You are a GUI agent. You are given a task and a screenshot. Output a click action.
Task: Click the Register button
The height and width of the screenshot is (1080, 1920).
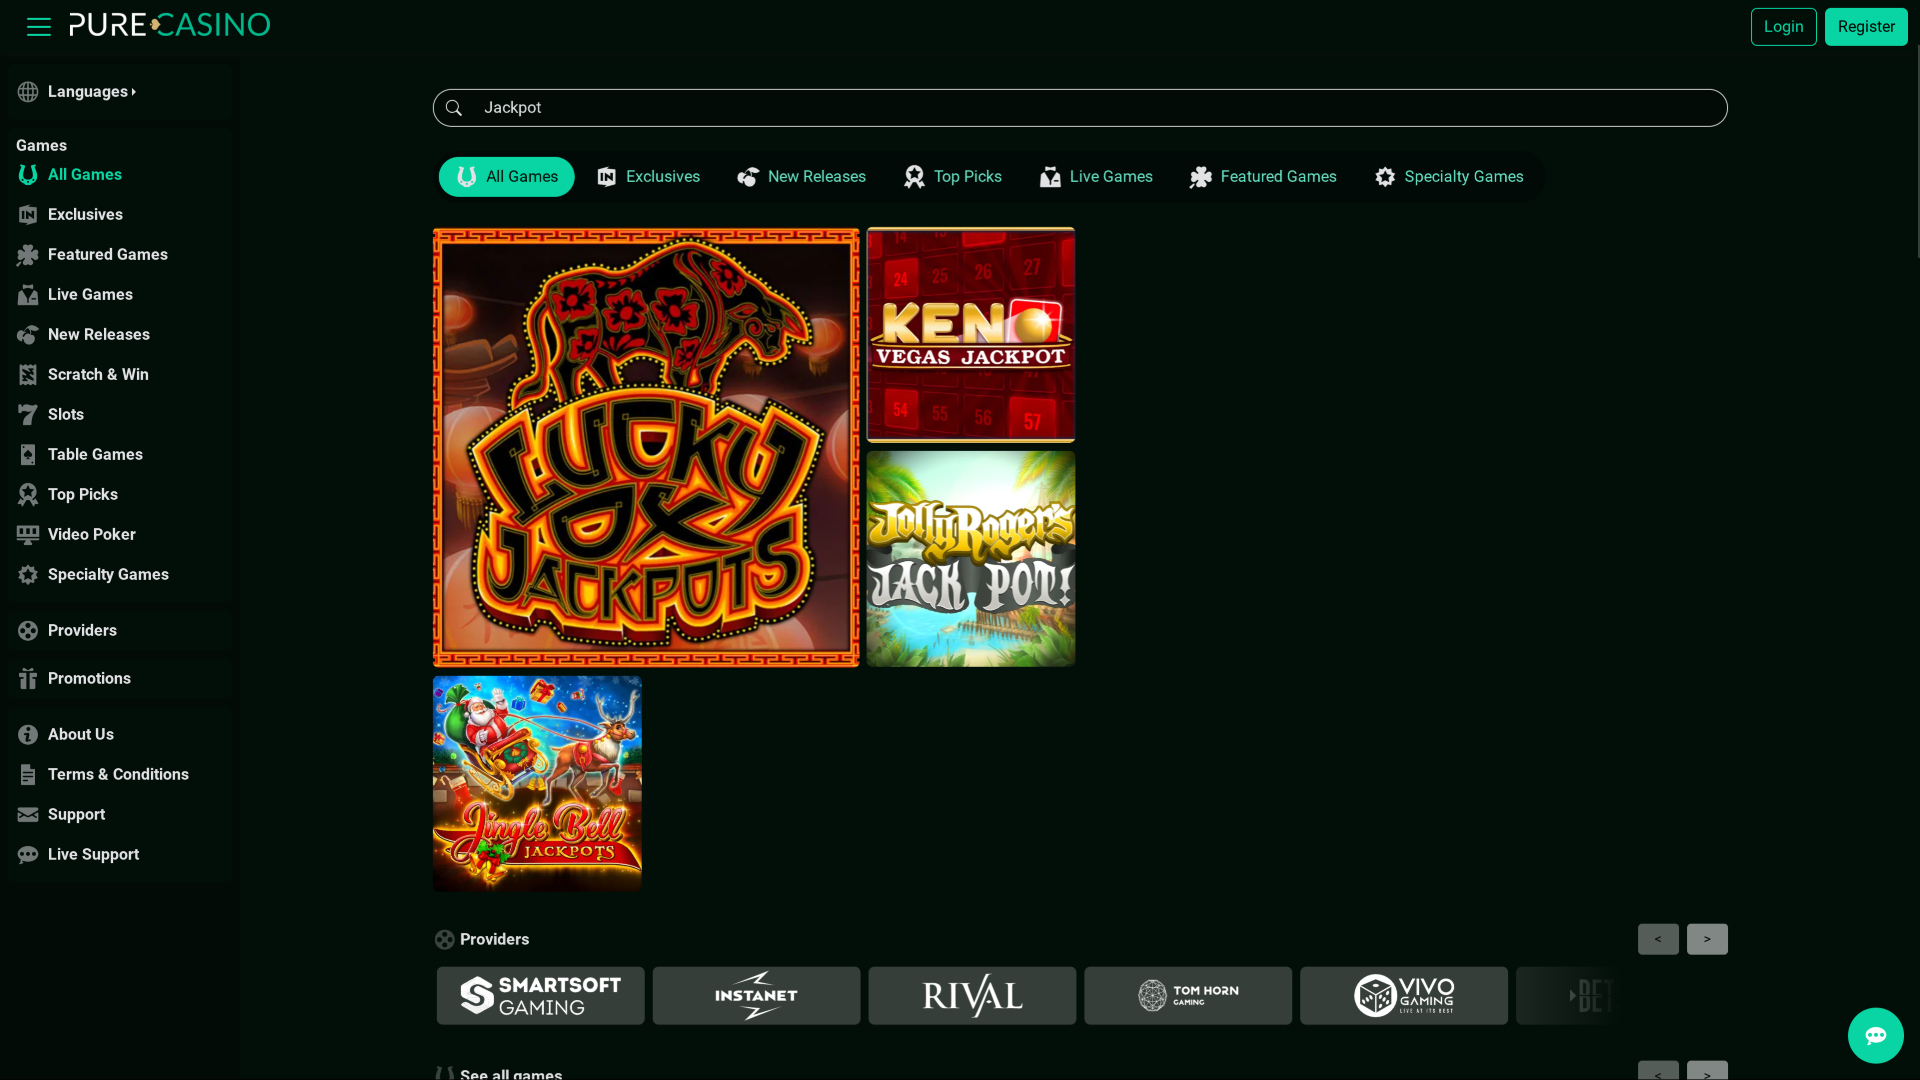[1865, 26]
